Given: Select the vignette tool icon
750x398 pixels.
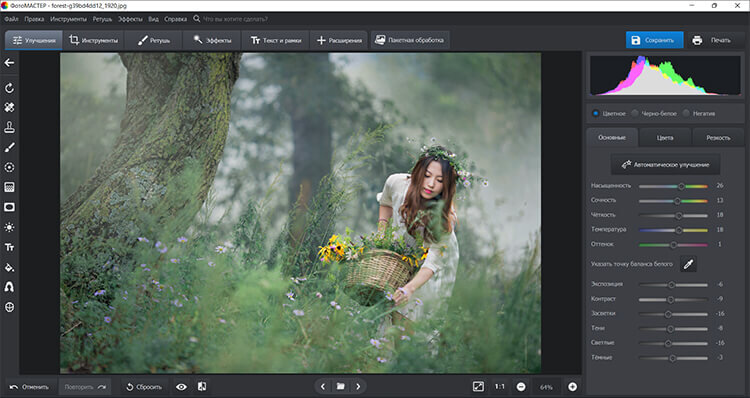Looking at the screenshot, I should coord(9,207).
